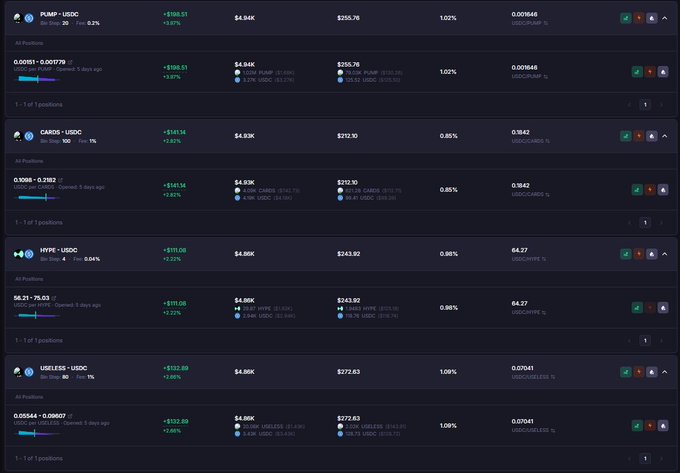This screenshot has width=680, height=473.
Task: Open external link icon beside 56.21 - 75.03 range
Action: [54, 298]
